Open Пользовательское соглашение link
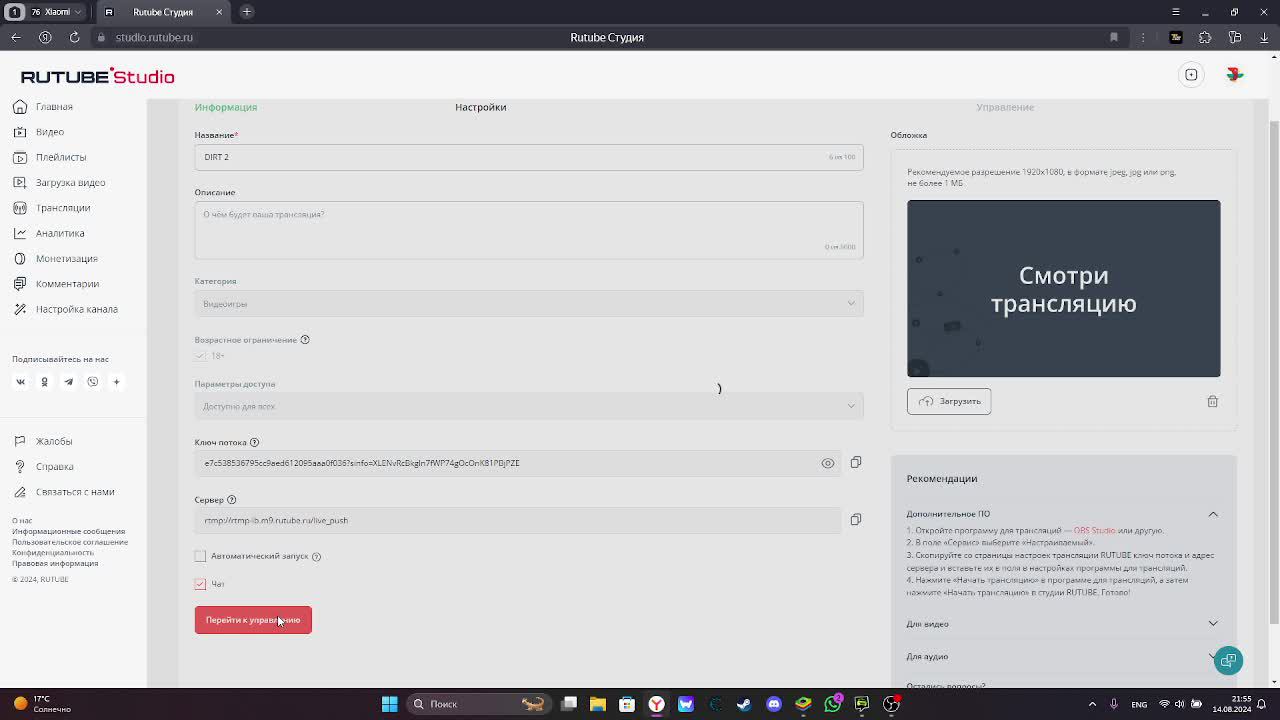The width and height of the screenshot is (1280, 720). click(70, 542)
